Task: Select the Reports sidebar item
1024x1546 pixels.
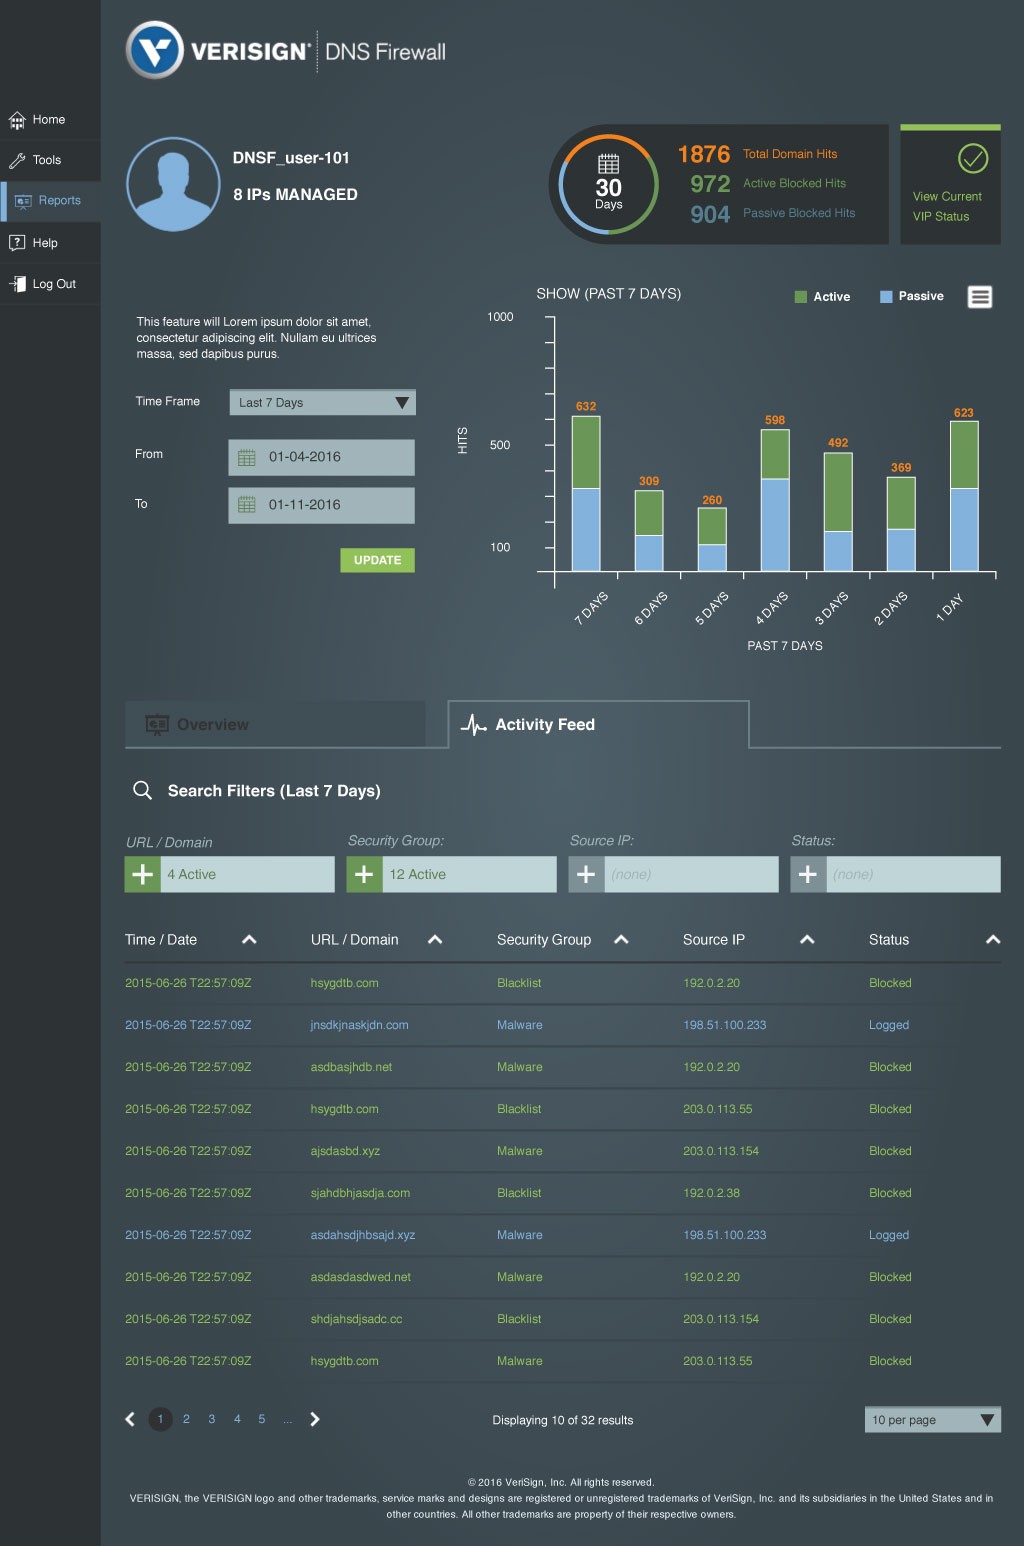Action: 50,201
